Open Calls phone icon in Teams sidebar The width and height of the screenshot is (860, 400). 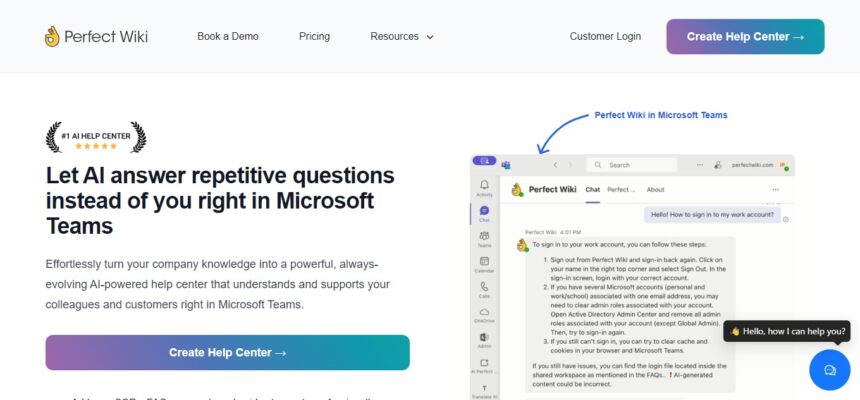(484, 289)
